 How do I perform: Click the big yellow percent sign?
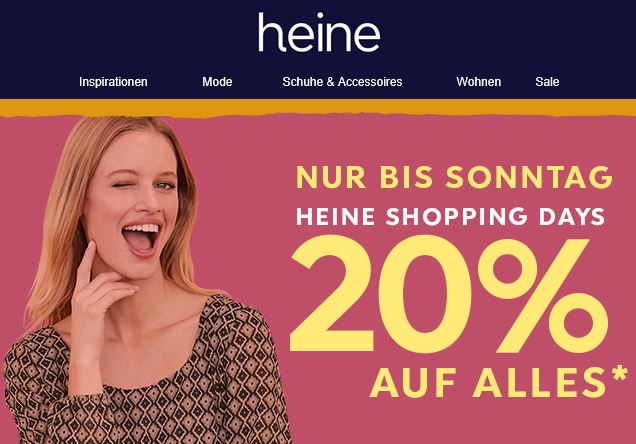click(543, 295)
